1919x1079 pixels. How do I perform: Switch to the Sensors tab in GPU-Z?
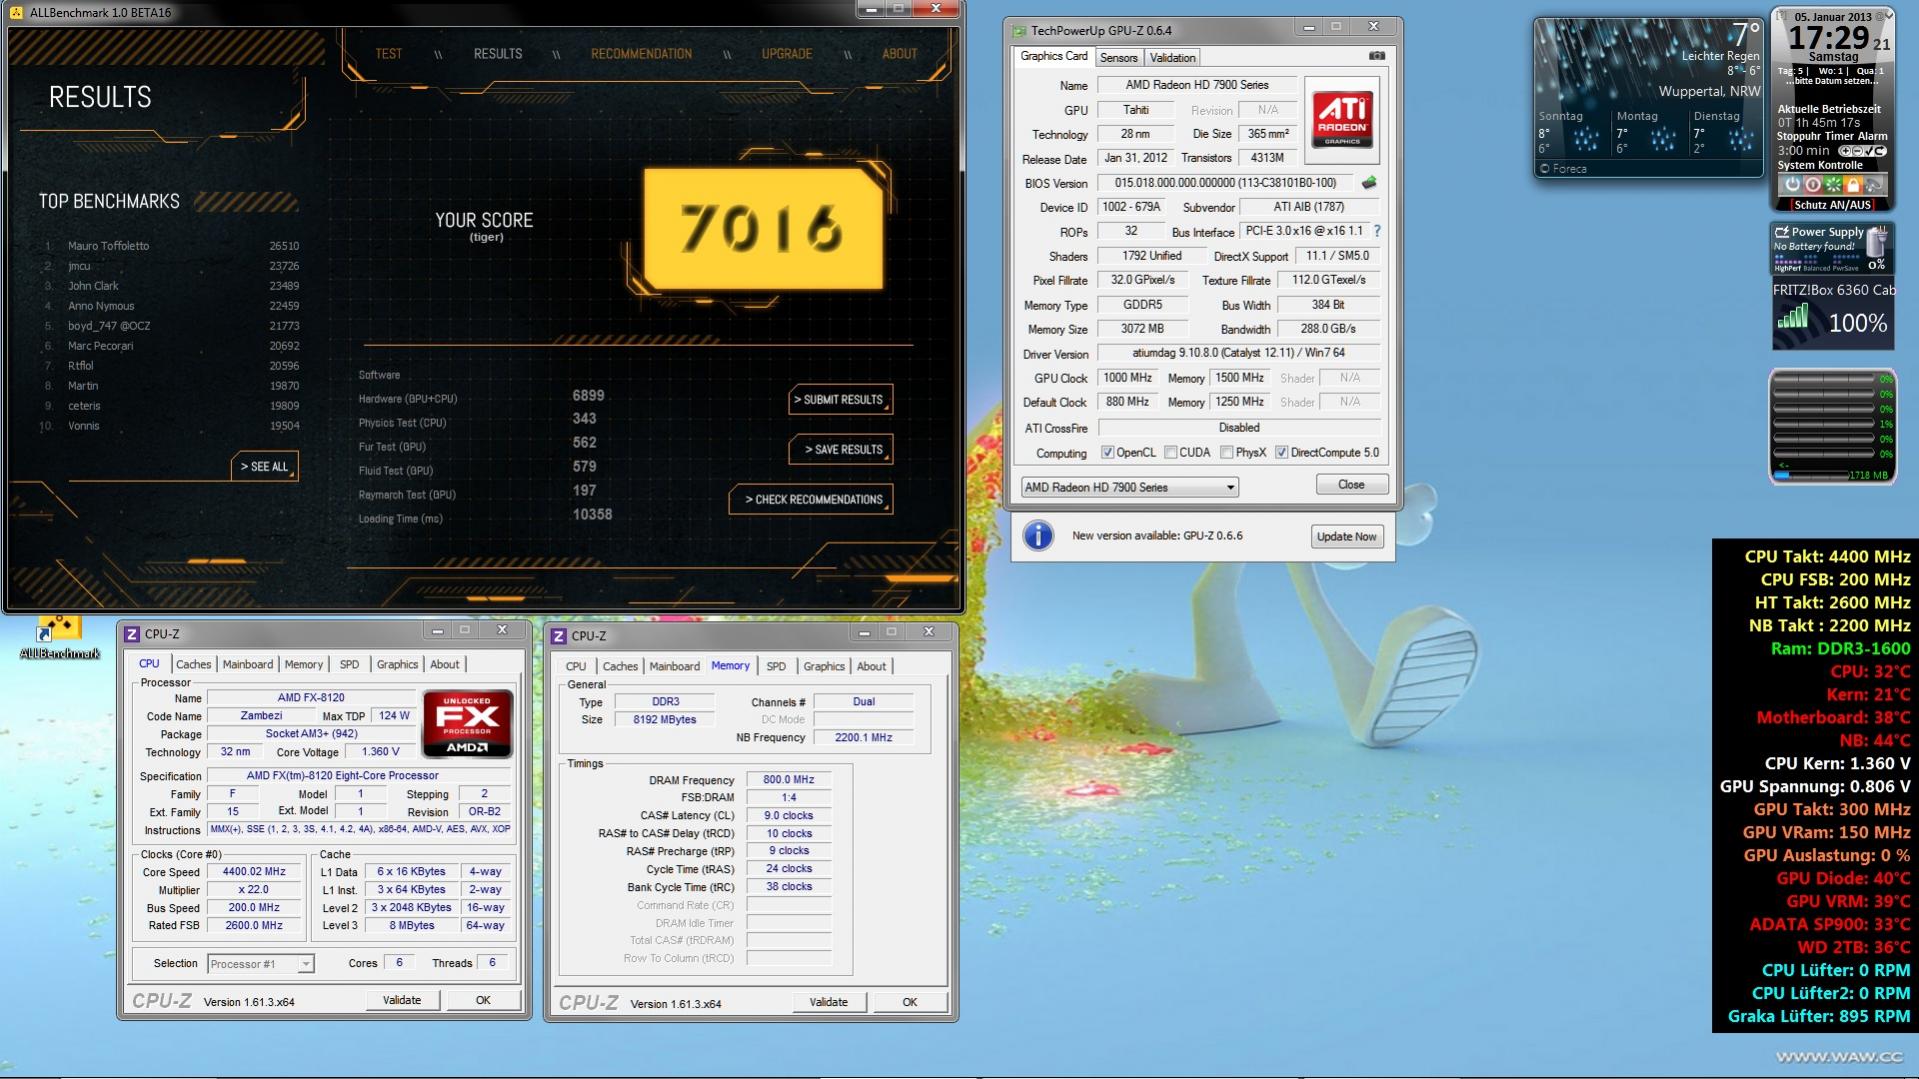[x=1119, y=58]
